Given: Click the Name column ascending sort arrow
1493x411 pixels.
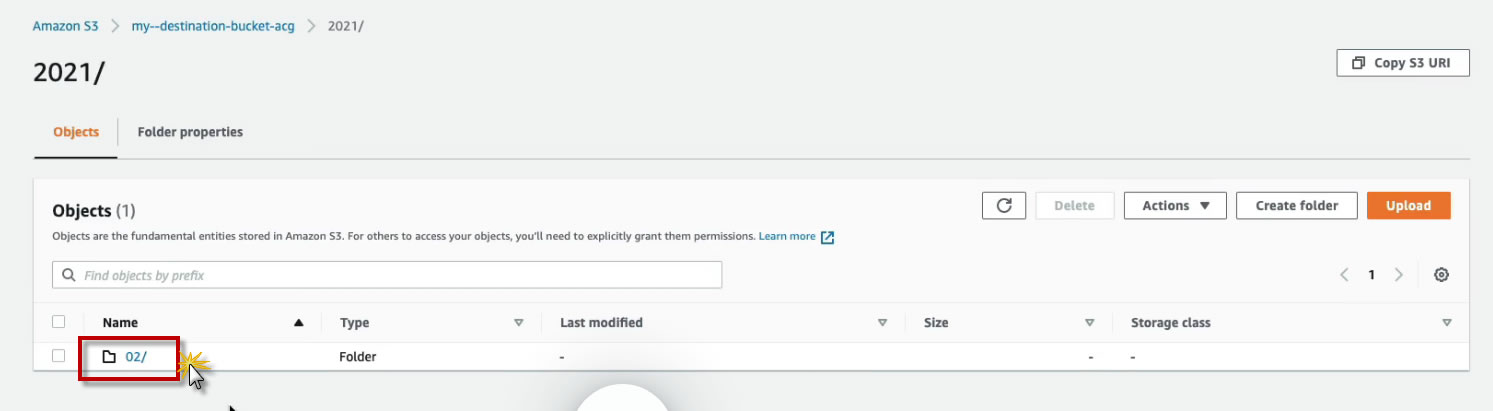Looking at the screenshot, I should click(x=298, y=323).
